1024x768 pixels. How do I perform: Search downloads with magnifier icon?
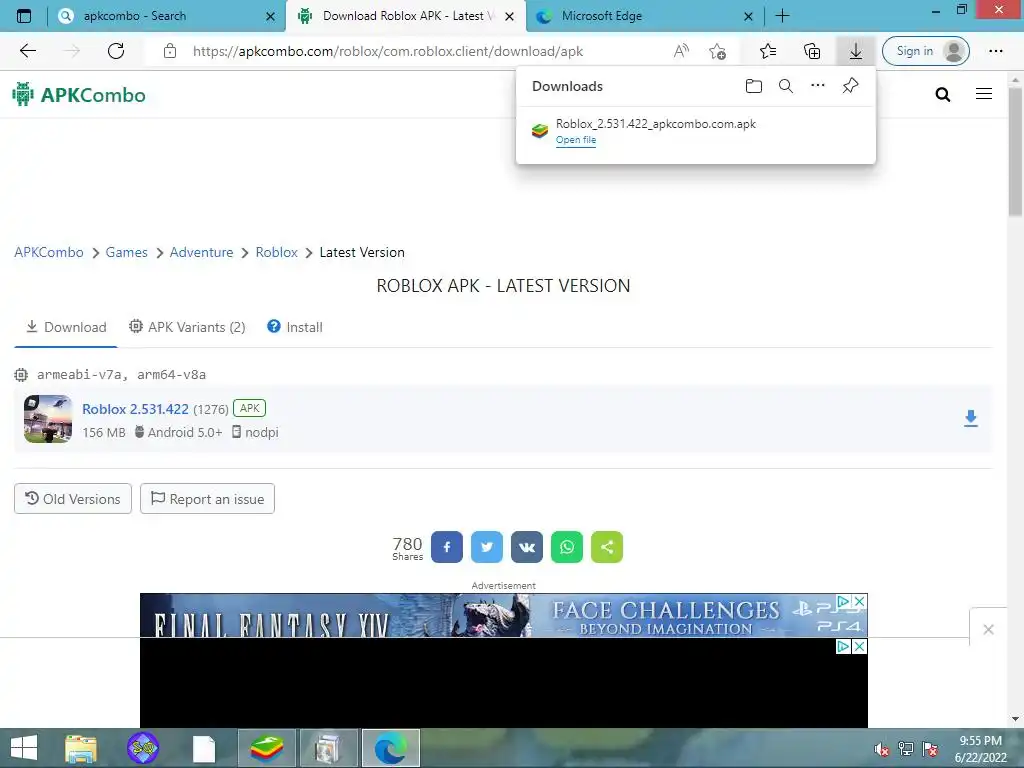point(786,86)
